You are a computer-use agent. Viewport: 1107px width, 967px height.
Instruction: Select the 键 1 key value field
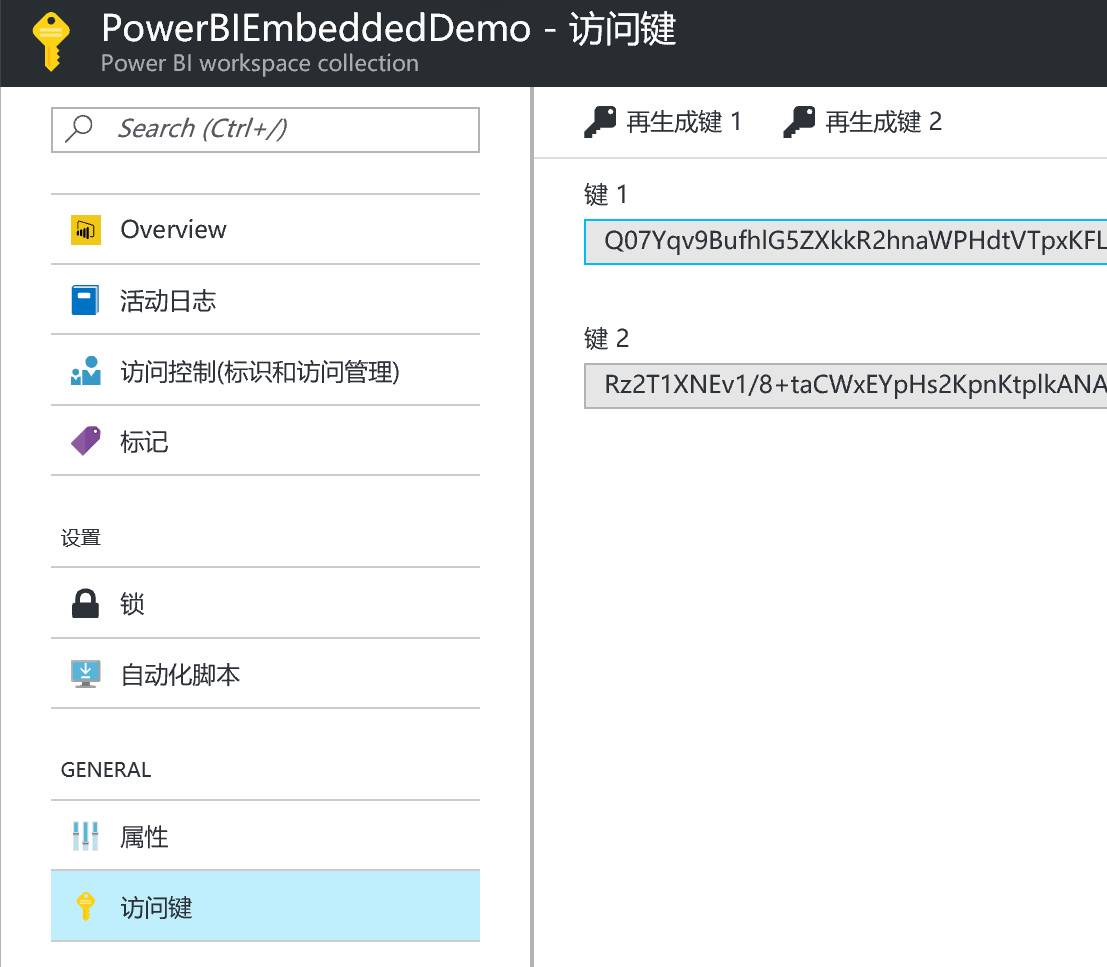click(x=846, y=242)
